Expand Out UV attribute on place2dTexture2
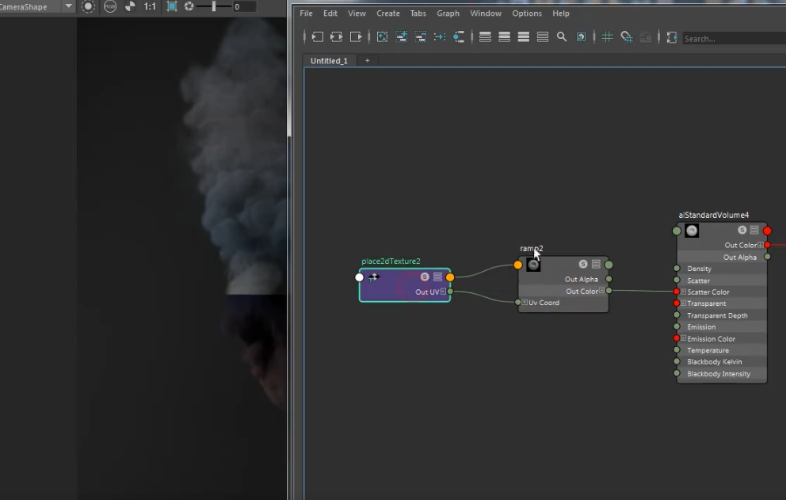Image resolution: width=786 pixels, height=500 pixels. pos(443,291)
